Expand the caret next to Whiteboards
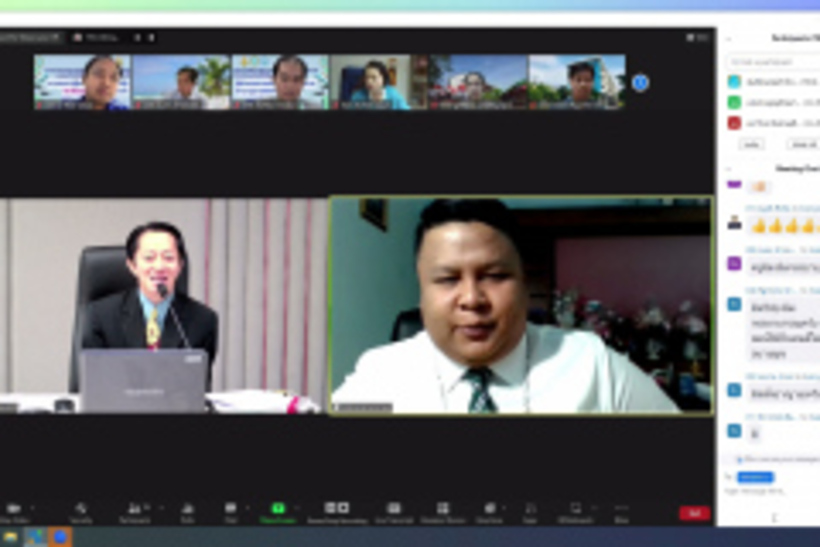This screenshot has height=547, width=820. 594,508
